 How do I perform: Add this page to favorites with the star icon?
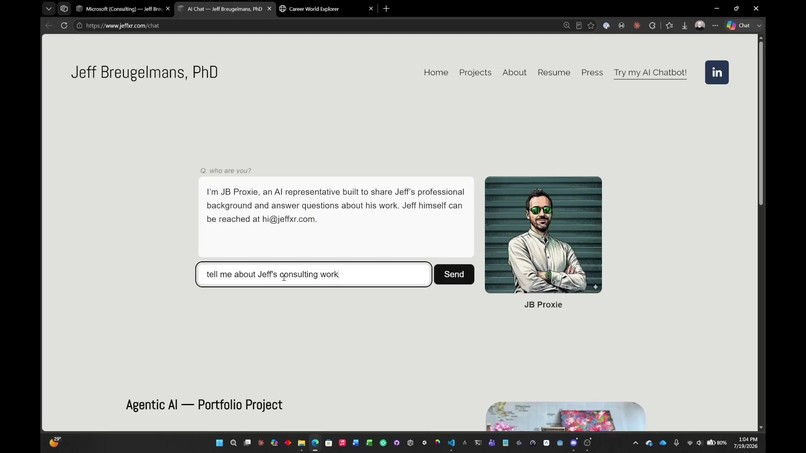(591, 25)
